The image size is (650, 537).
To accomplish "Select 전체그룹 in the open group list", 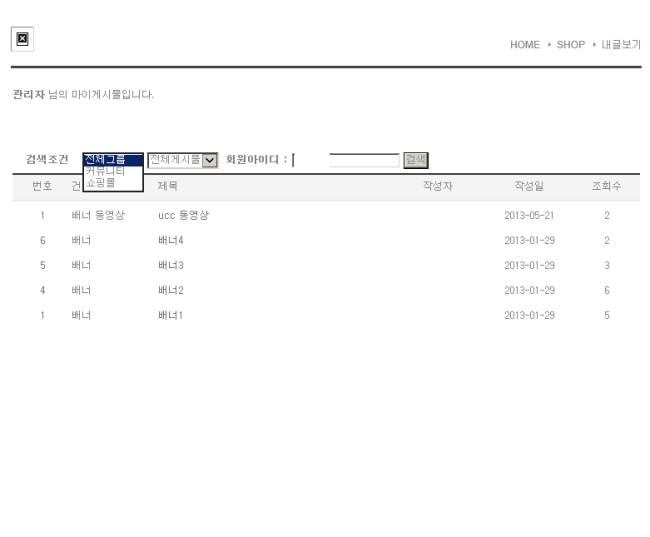I will [x=113, y=160].
